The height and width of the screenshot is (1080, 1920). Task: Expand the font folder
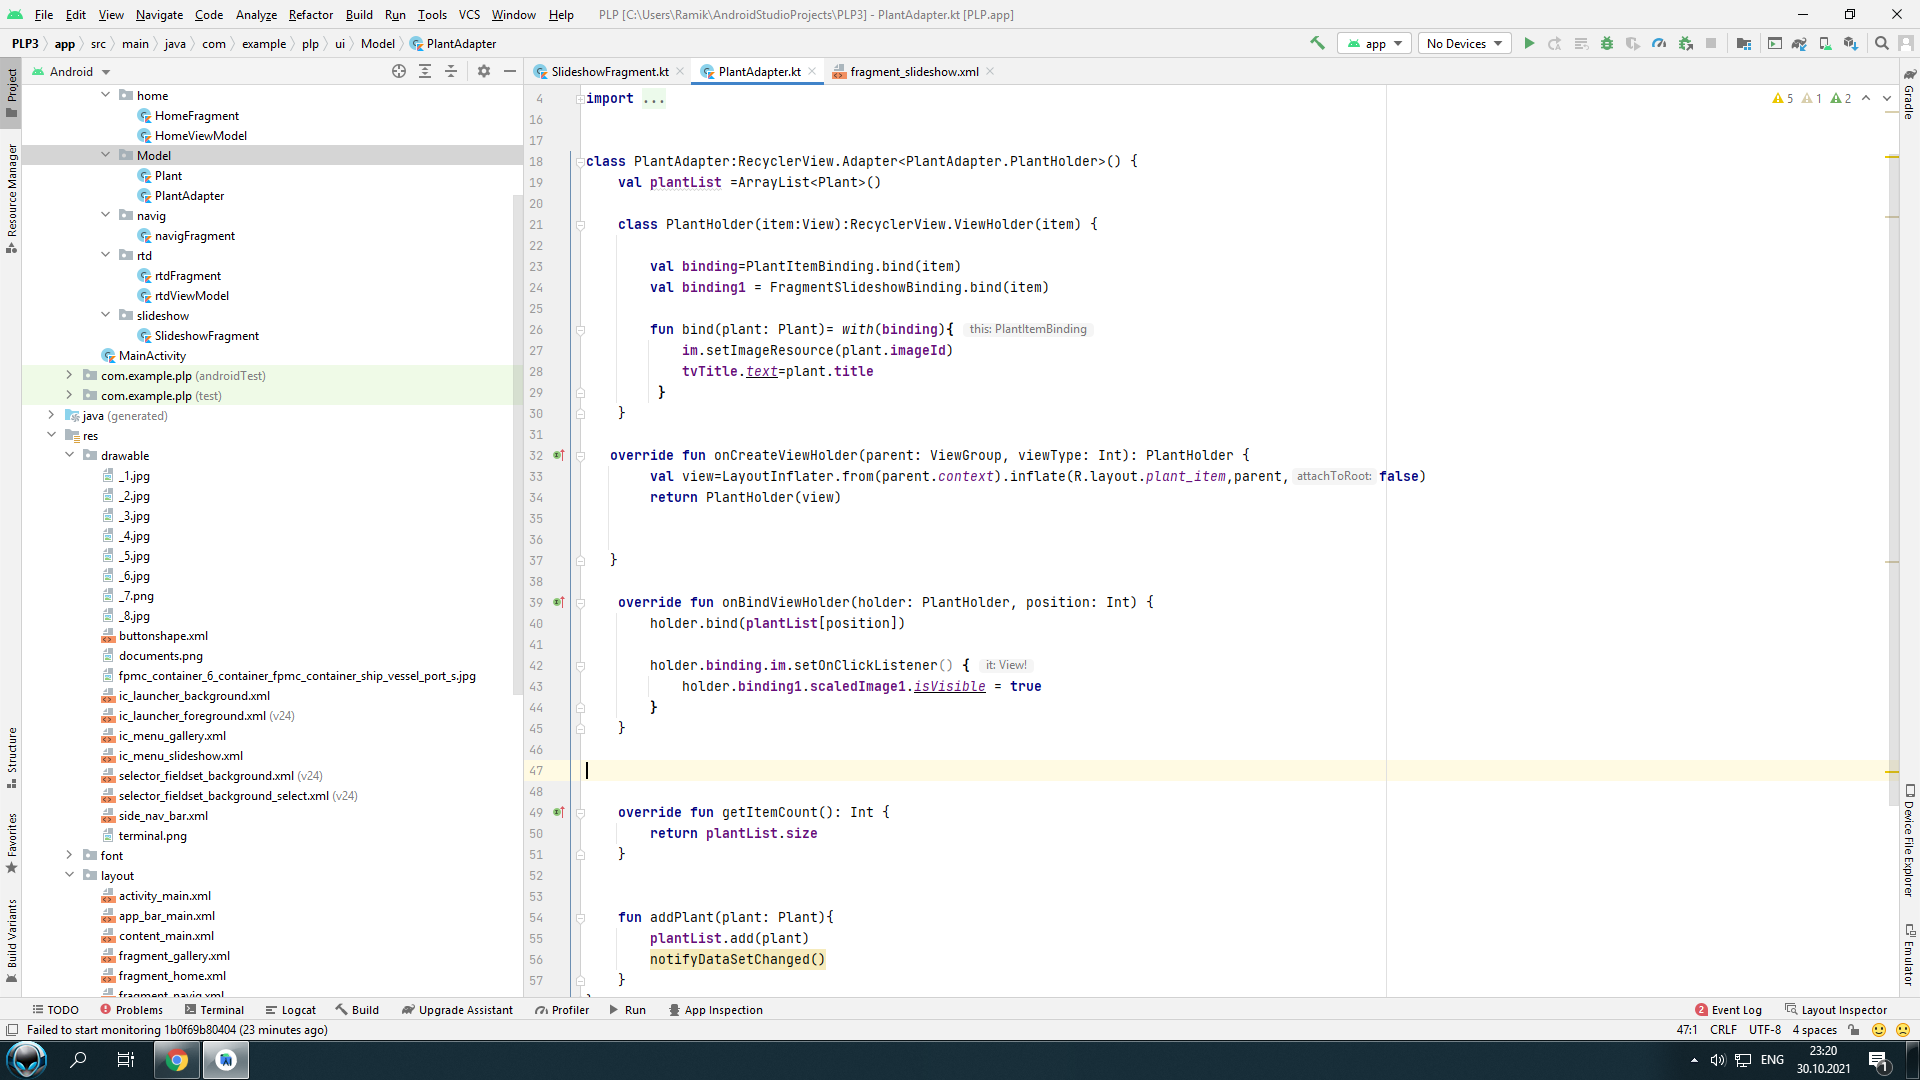pos(69,855)
